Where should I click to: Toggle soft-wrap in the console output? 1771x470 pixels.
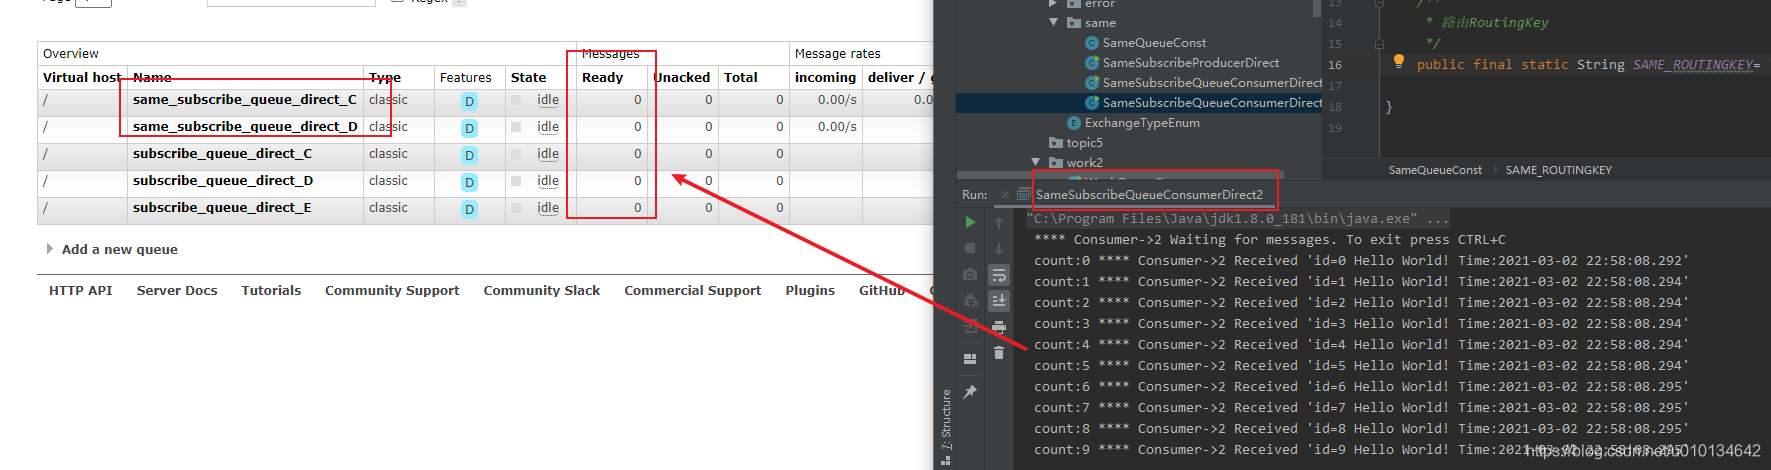tap(998, 274)
